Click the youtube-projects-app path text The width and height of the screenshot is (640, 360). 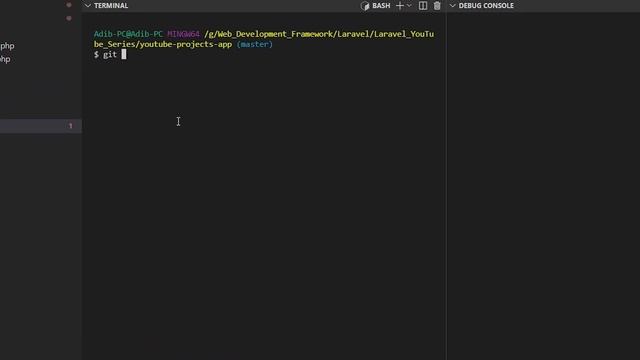186,44
